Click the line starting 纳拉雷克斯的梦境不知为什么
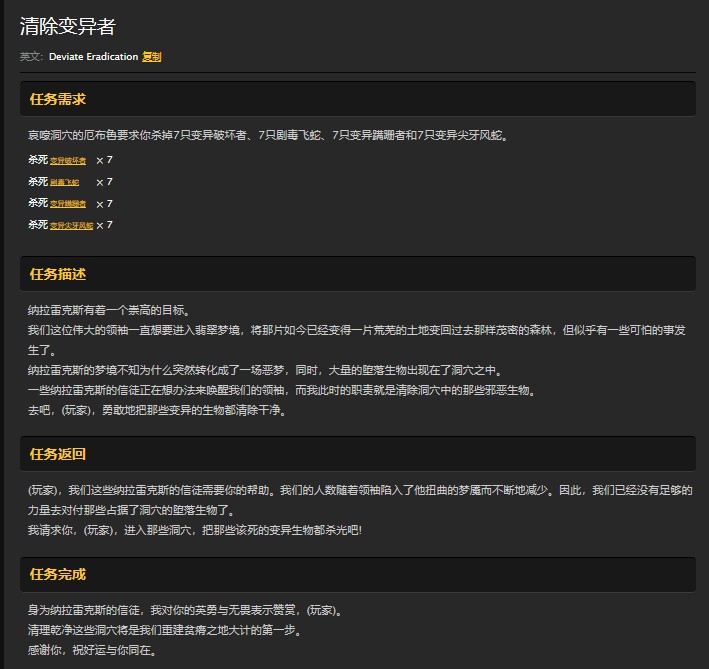Screen dimensions: 709x669 pyautogui.click(x=265, y=370)
